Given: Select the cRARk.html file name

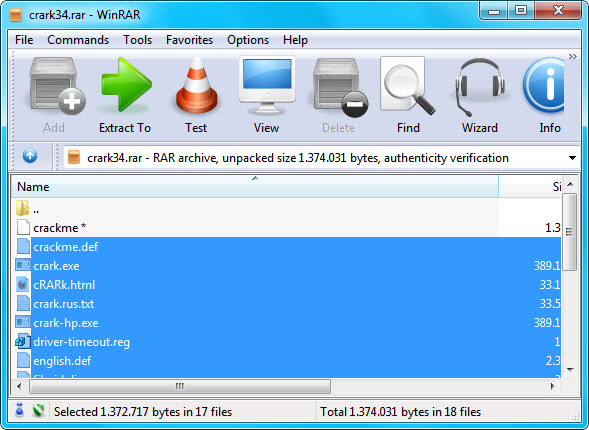Looking at the screenshot, I should (x=64, y=285).
